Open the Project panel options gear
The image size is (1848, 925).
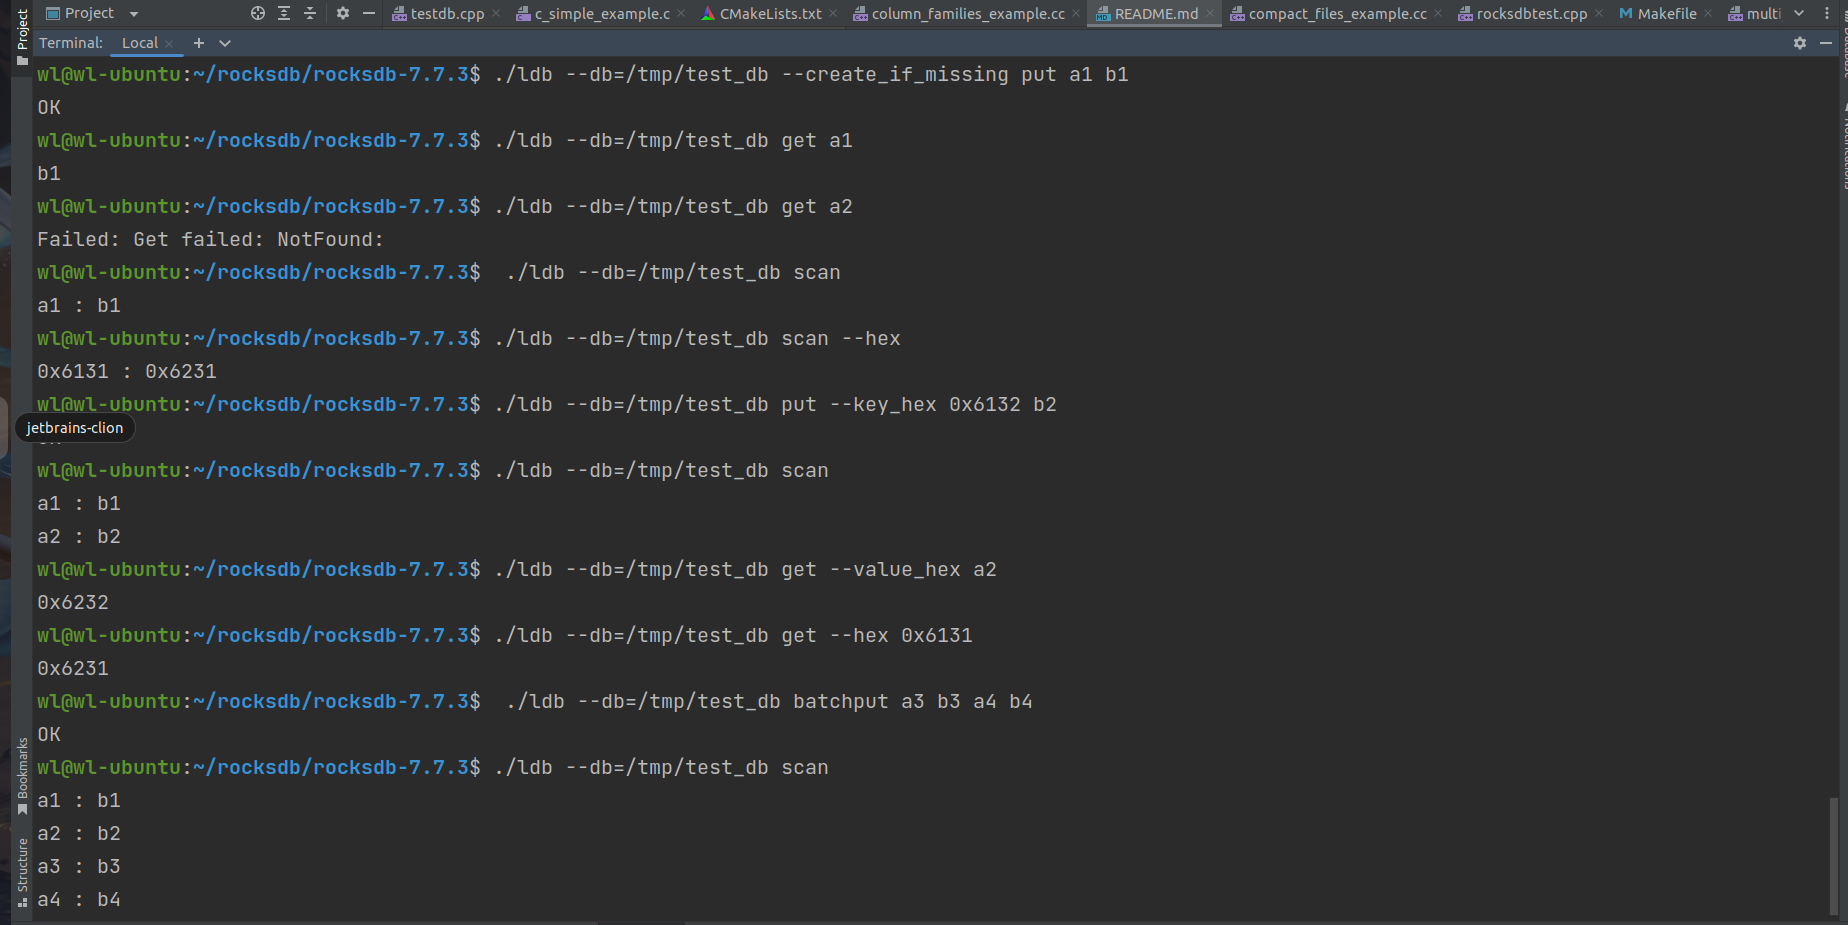pos(341,13)
